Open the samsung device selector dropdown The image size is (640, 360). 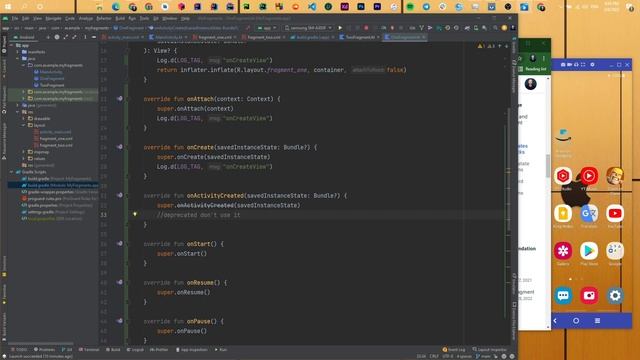pyautogui.click(x=308, y=28)
